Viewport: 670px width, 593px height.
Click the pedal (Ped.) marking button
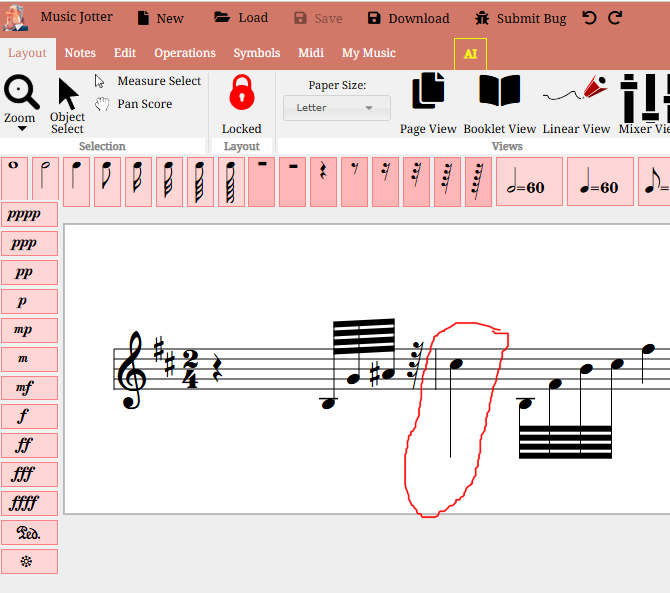pyautogui.click(x=29, y=532)
